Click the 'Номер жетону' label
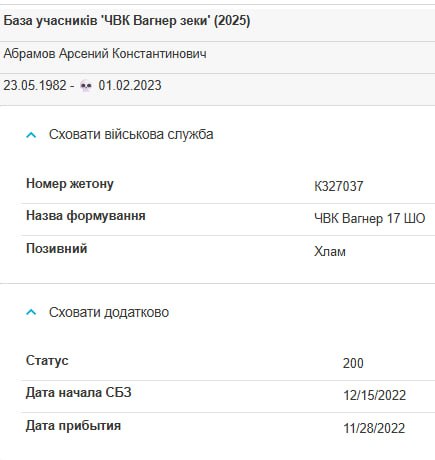435x460 pixels. [x=70, y=184]
